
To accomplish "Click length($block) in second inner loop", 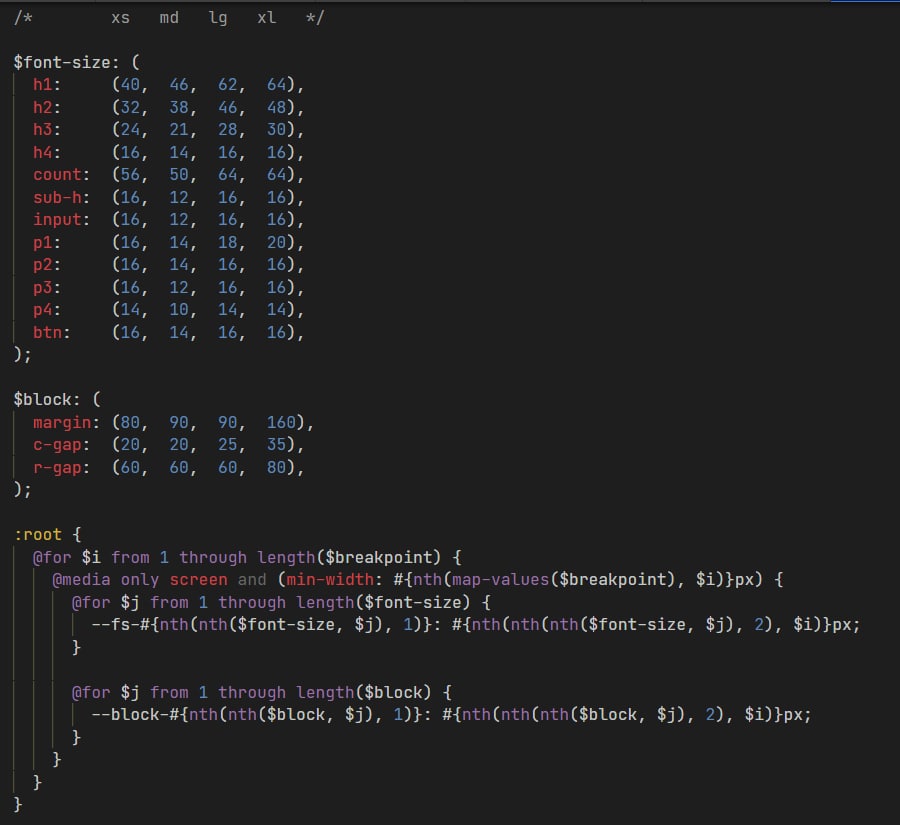I will pyautogui.click(x=364, y=692).
